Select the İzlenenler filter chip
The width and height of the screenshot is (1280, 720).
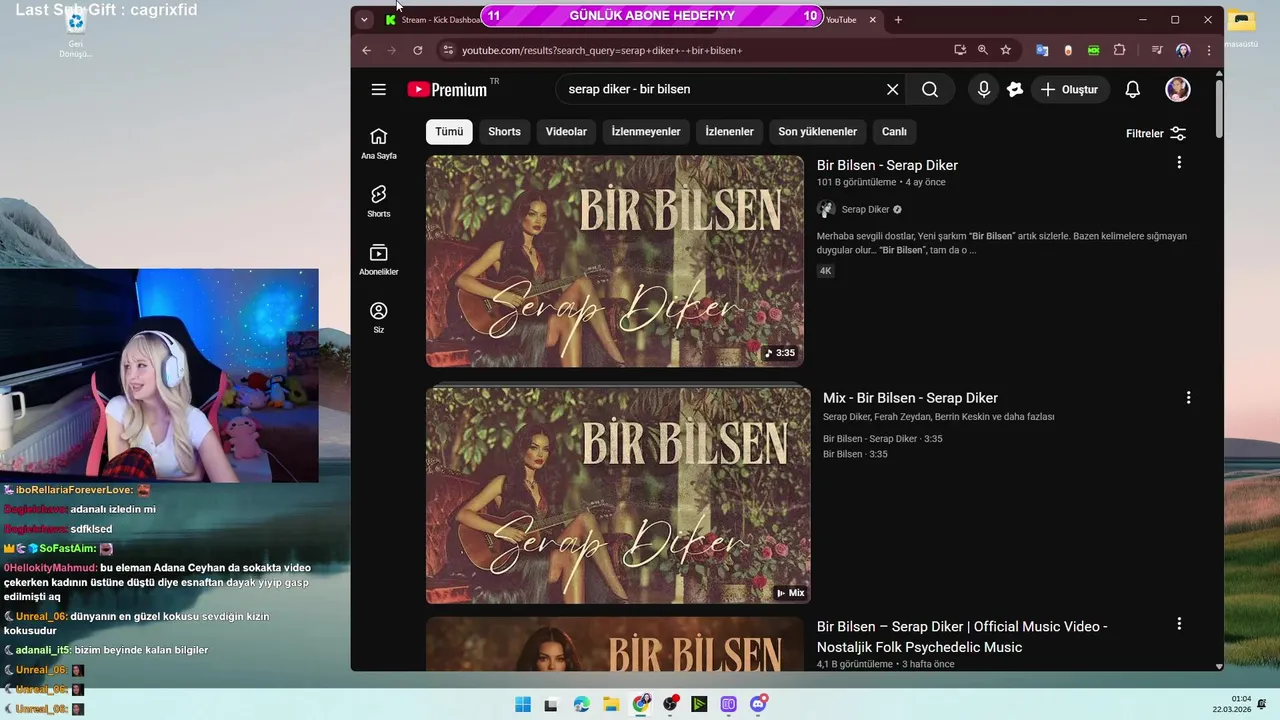tap(729, 132)
